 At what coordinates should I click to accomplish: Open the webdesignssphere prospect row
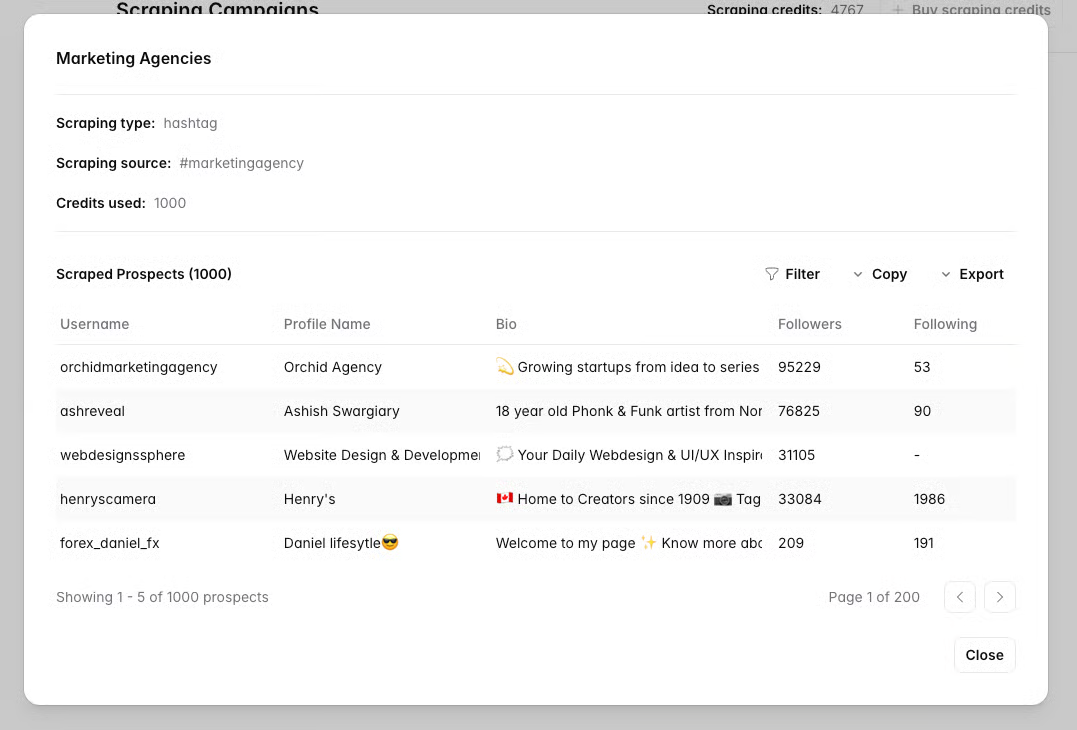[x=122, y=455]
